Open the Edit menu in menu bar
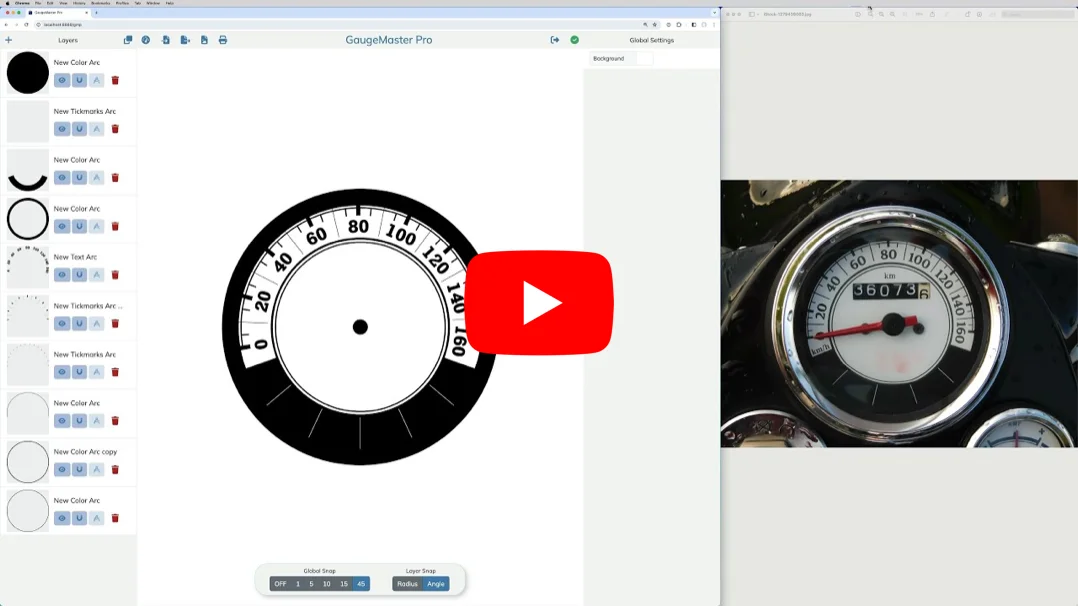 click(50, 3)
